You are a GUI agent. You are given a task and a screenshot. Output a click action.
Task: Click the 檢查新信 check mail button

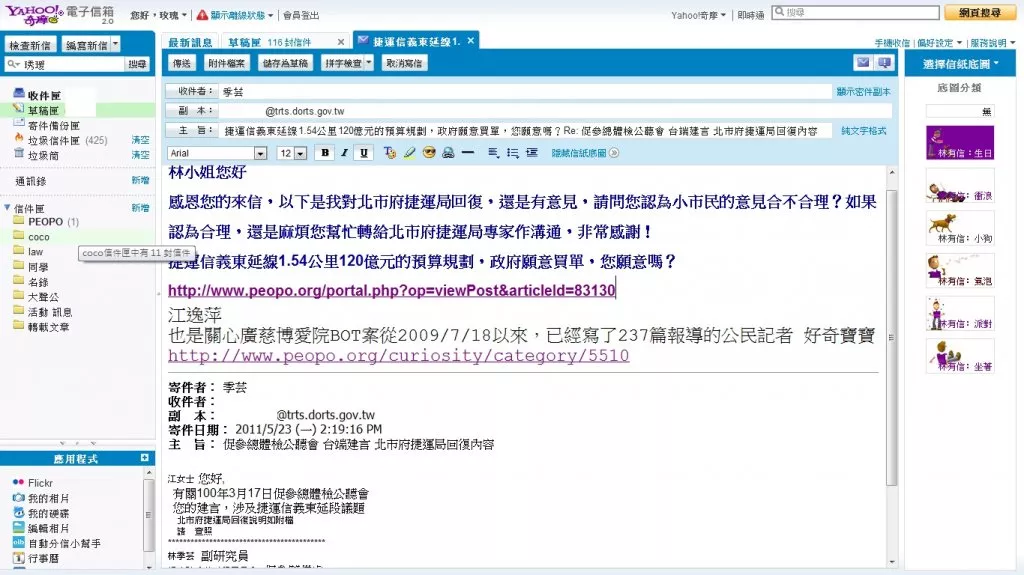point(30,44)
